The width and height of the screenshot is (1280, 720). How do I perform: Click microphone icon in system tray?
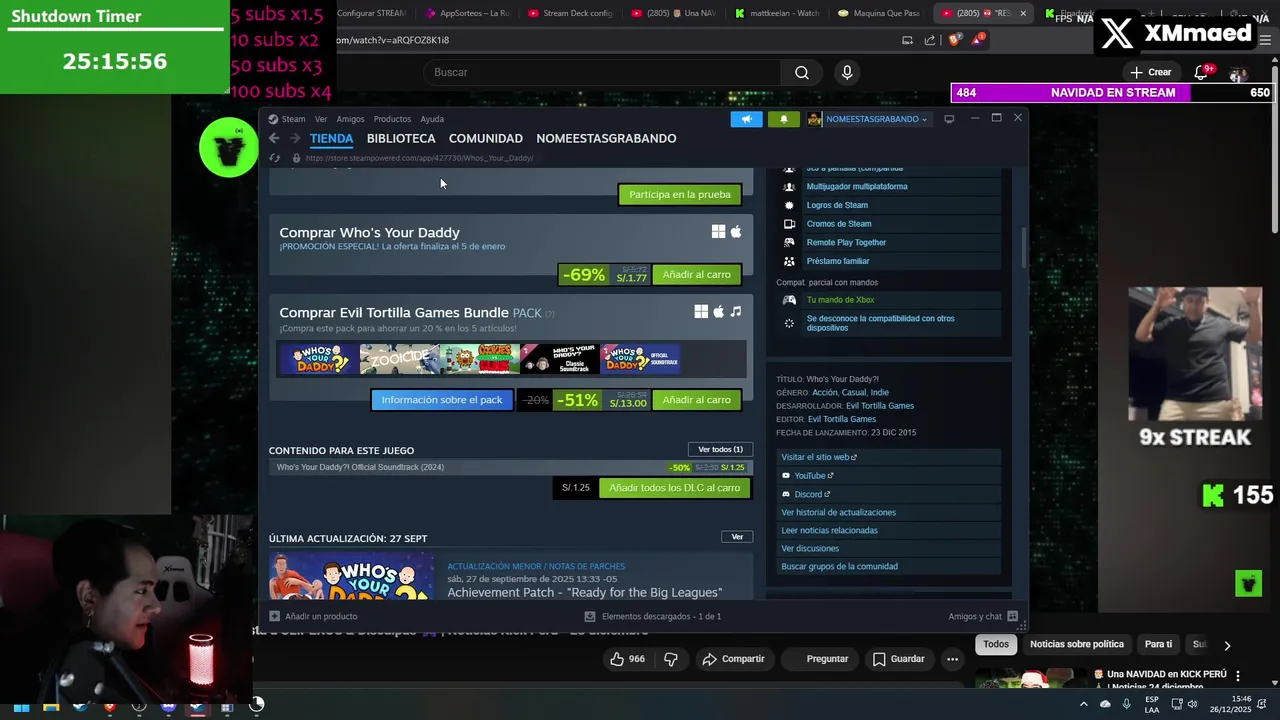[x=1127, y=704]
